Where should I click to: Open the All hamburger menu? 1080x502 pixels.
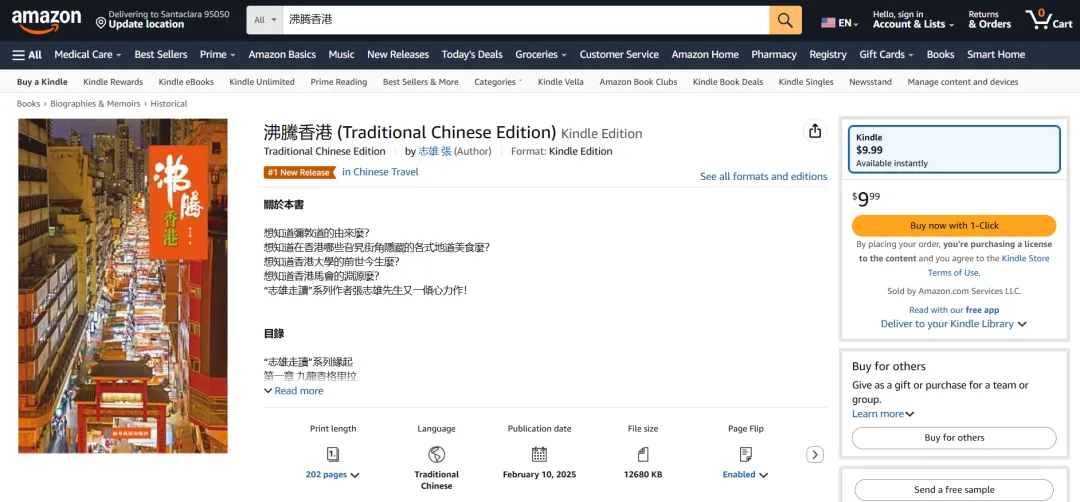coord(27,54)
